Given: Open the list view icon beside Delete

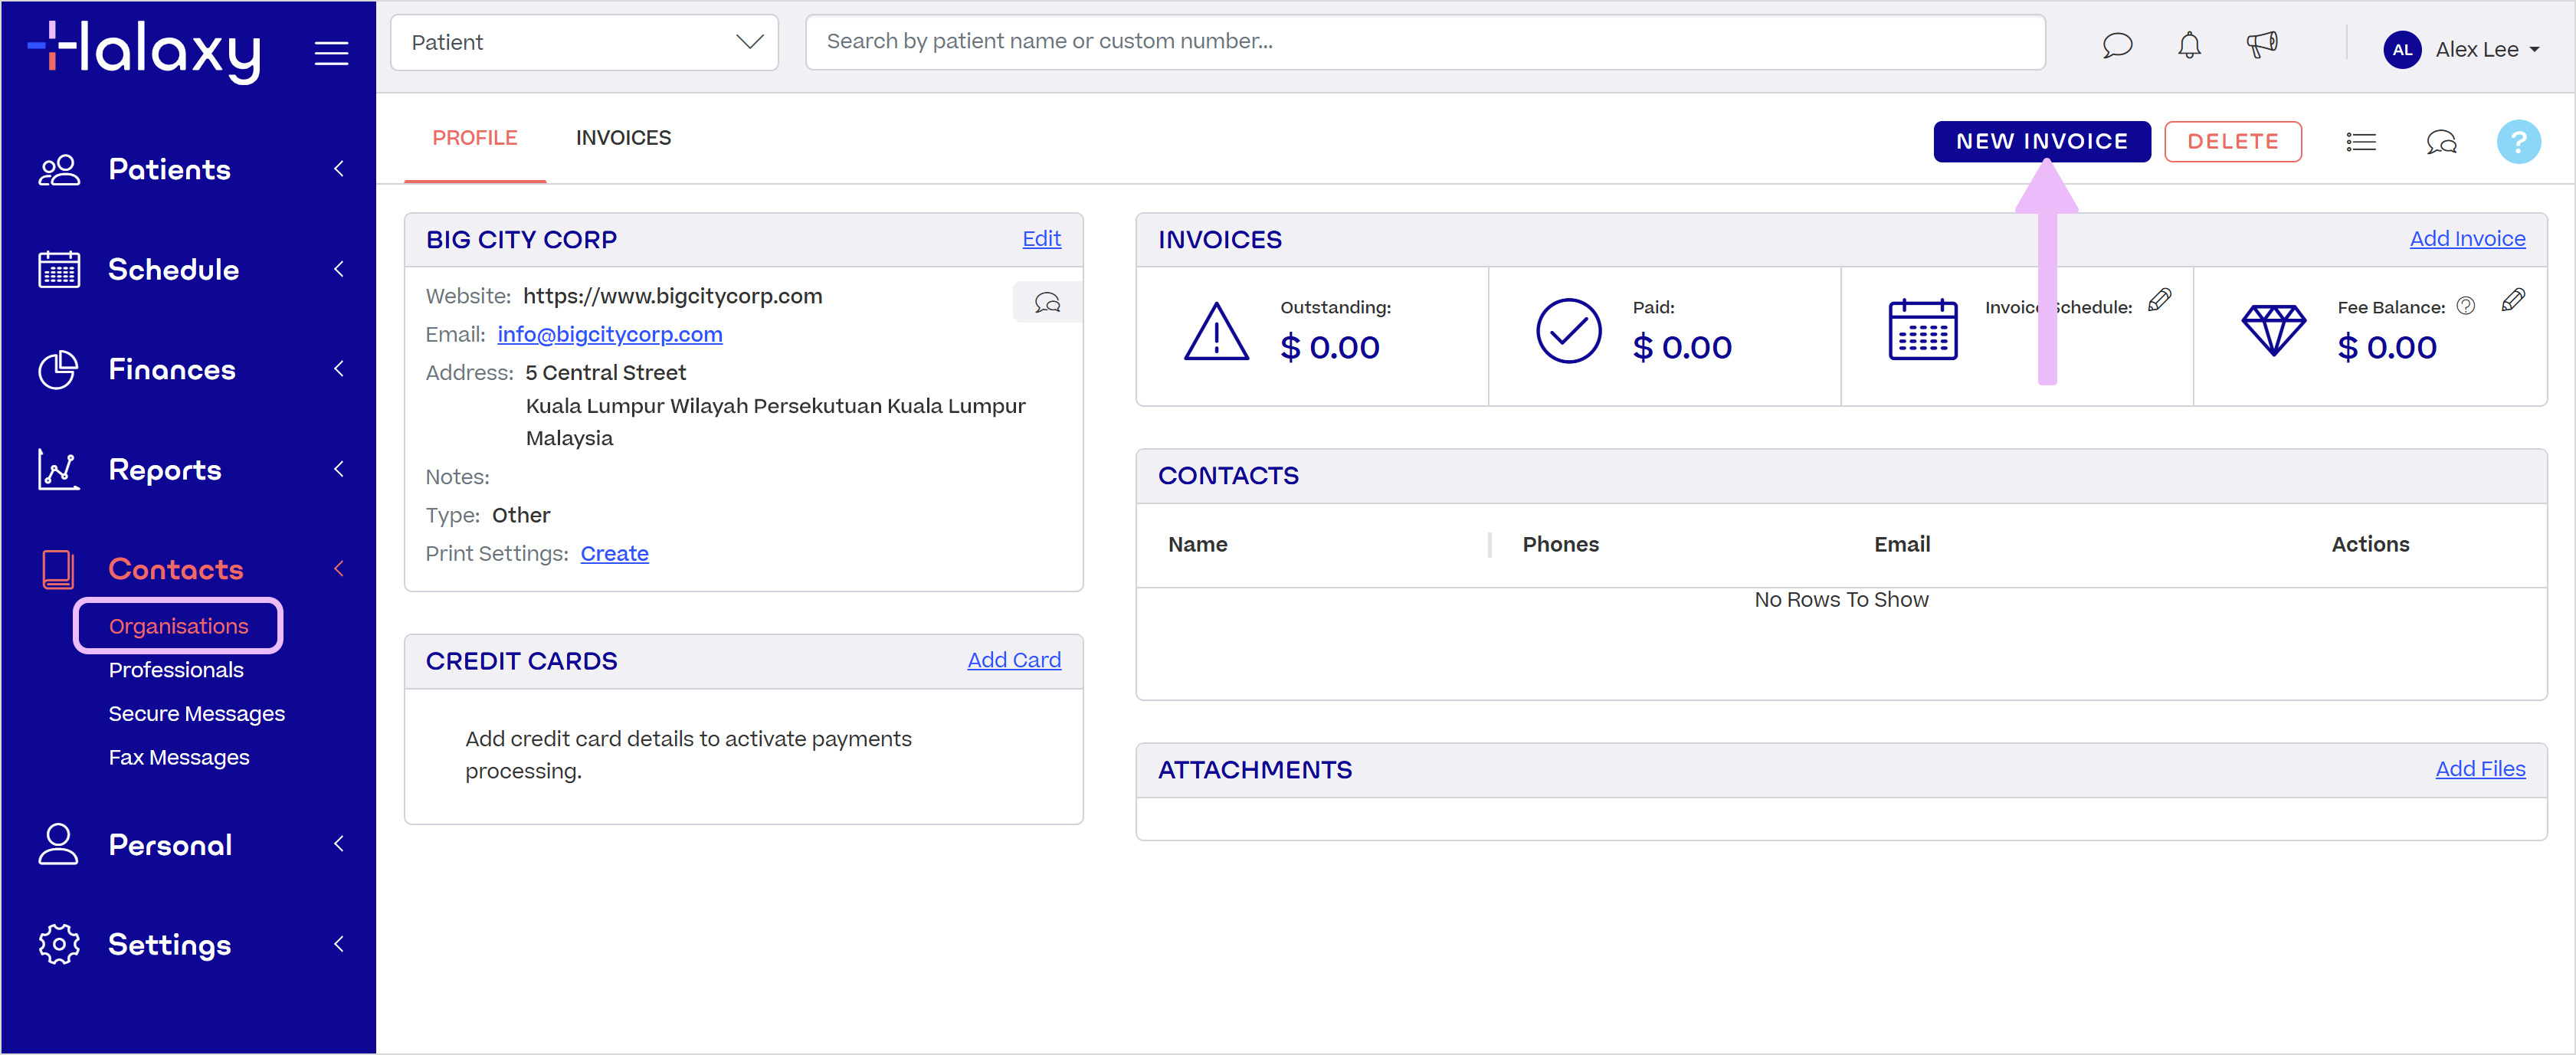Looking at the screenshot, I should click(x=2360, y=142).
